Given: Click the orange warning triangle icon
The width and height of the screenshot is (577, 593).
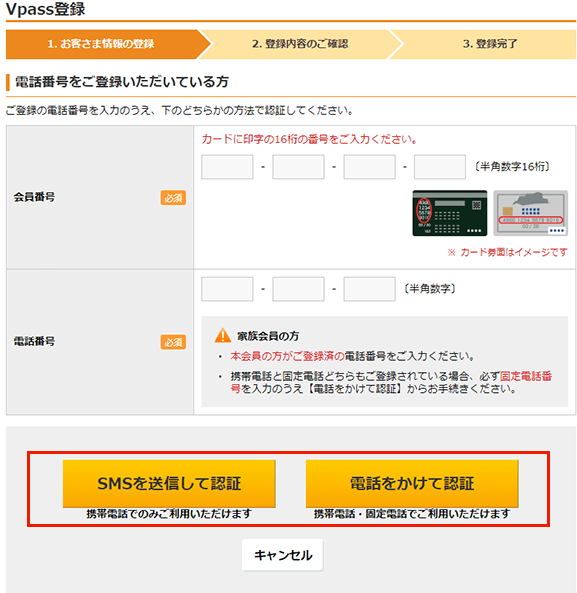Looking at the screenshot, I should pos(223,335).
